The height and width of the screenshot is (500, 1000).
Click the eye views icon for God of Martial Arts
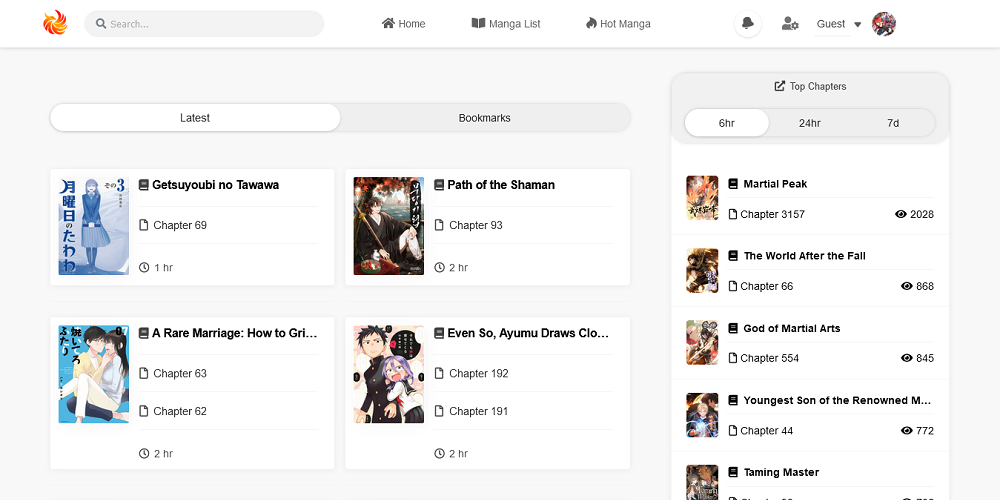tap(906, 358)
